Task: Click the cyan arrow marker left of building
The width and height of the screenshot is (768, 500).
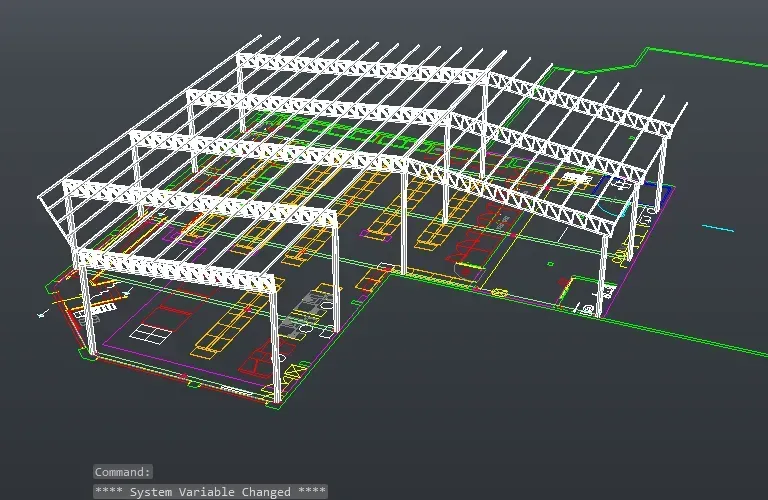Action: [x=43, y=314]
